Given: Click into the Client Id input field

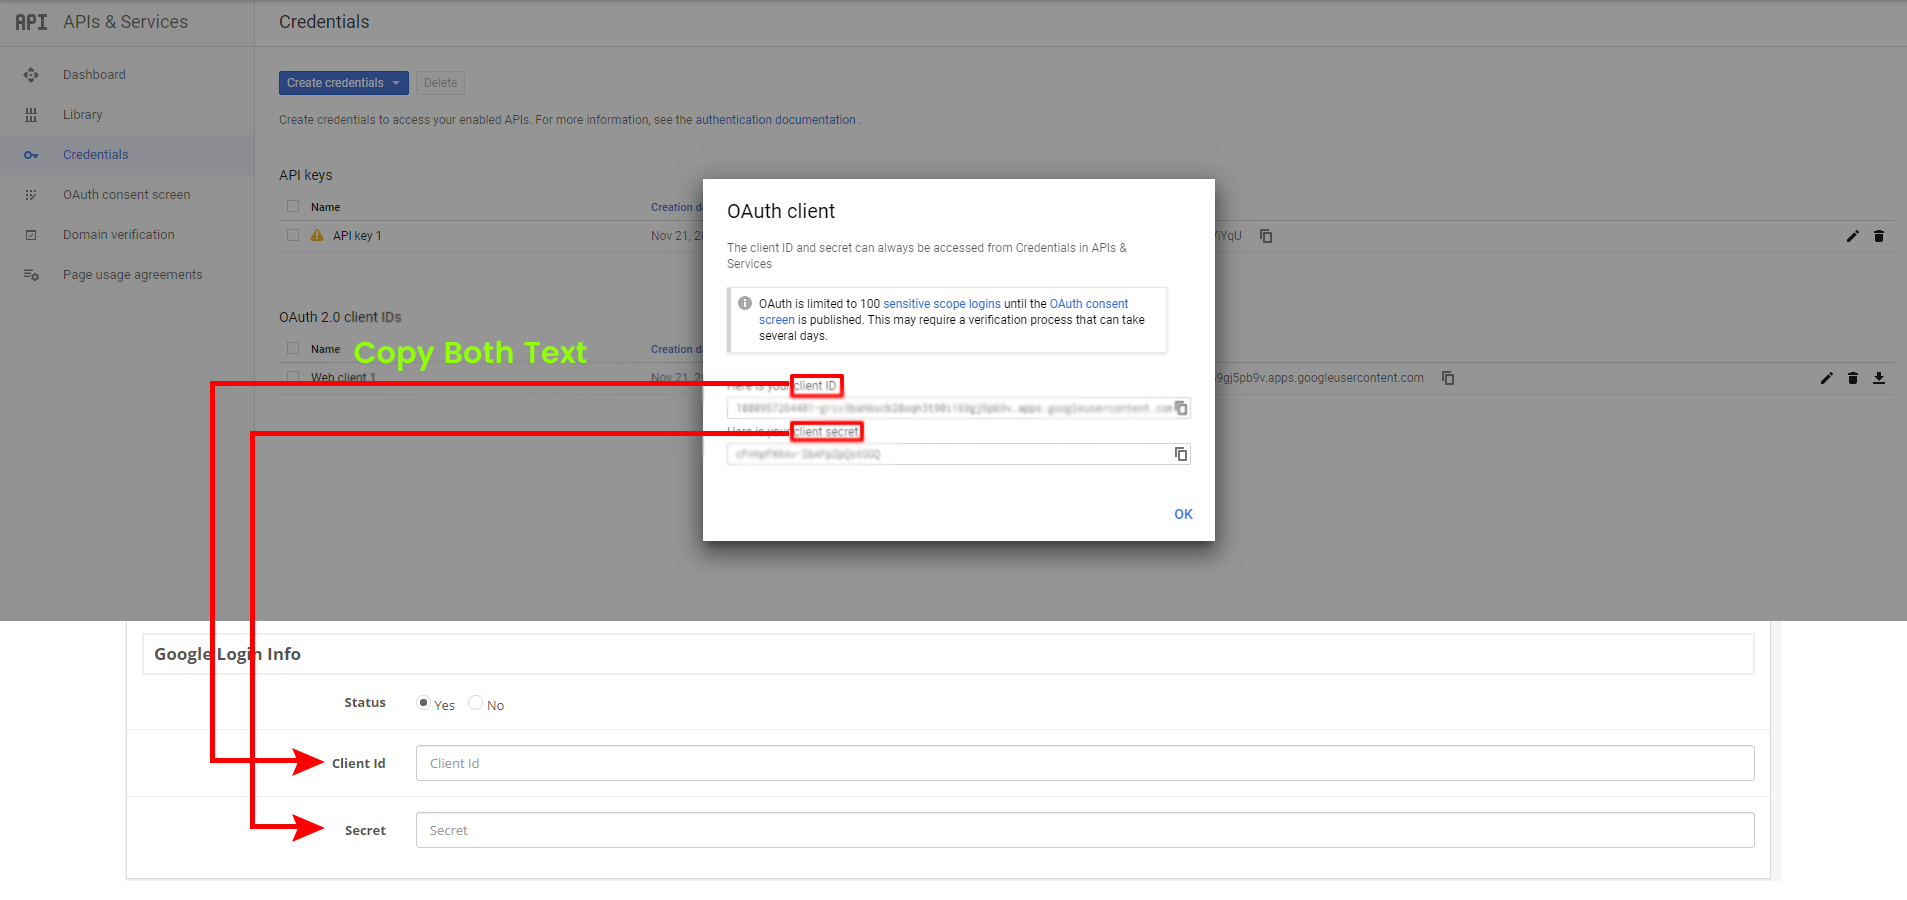Looking at the screenshot, I should point(1084,763).
